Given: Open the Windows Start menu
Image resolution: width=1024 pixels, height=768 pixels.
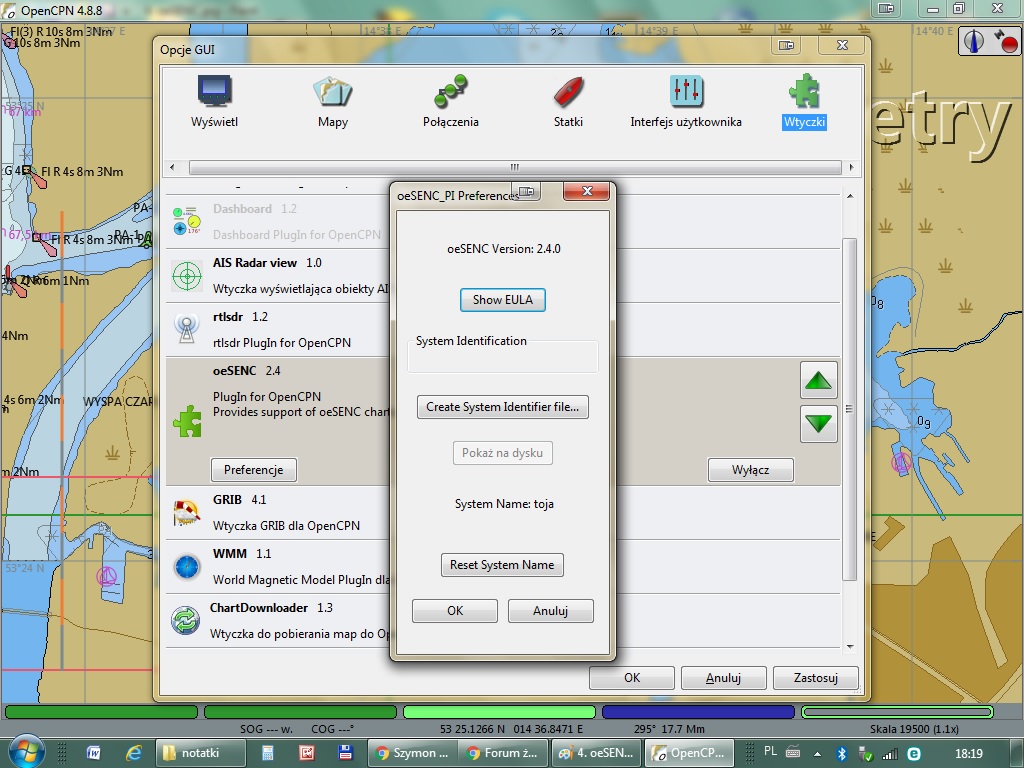Looking at the screenshot, I should click(25, 752).
